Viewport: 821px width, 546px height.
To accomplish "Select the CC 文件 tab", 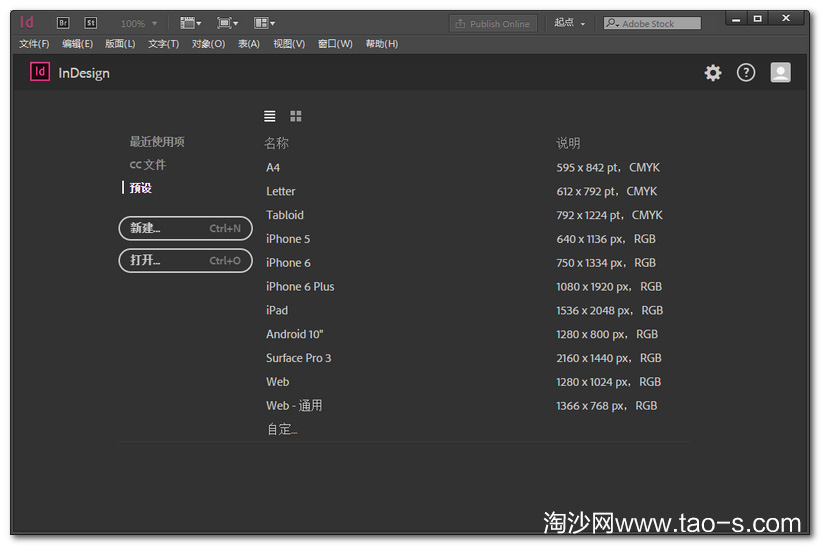I will tap(148, 165).
